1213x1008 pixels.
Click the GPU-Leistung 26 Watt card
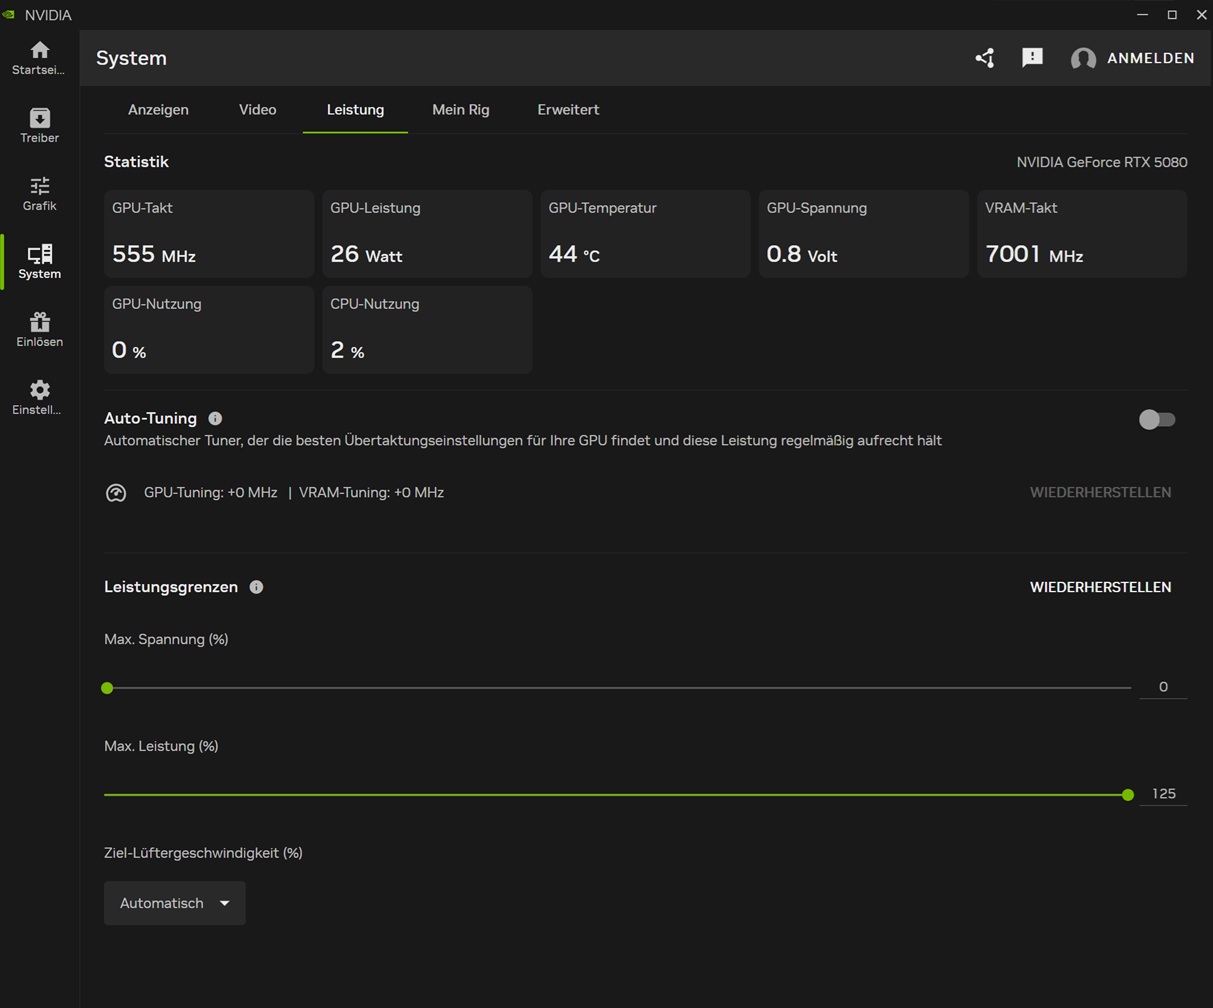(427, 234)
